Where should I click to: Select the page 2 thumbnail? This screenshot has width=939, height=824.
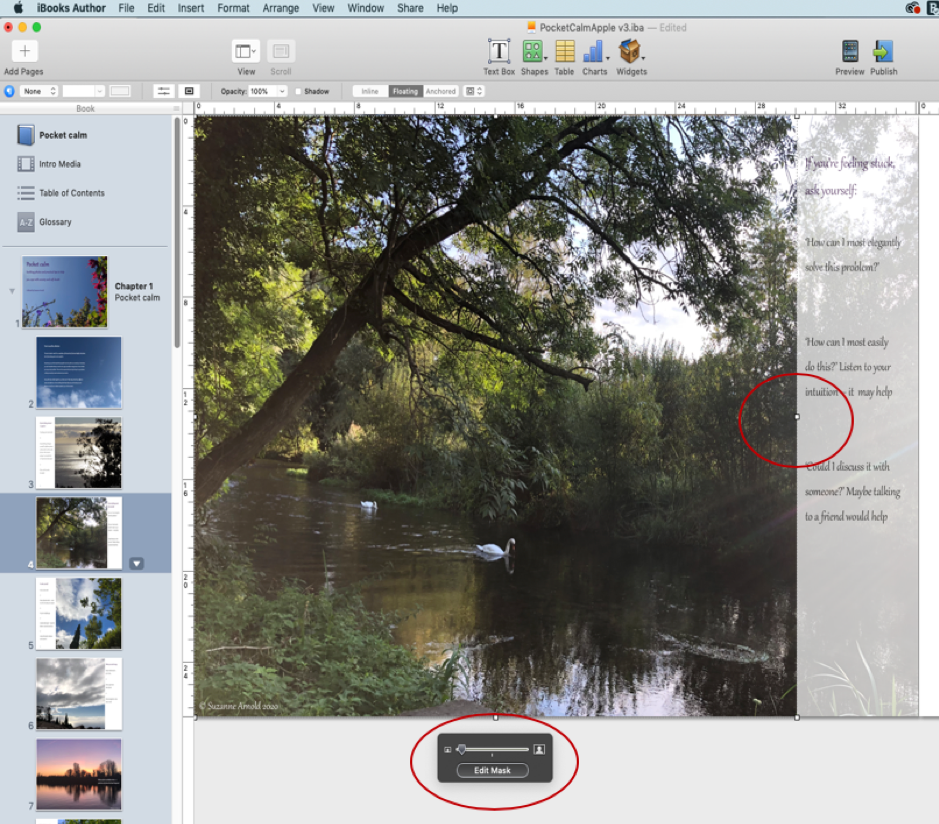(x=78, y=372)
